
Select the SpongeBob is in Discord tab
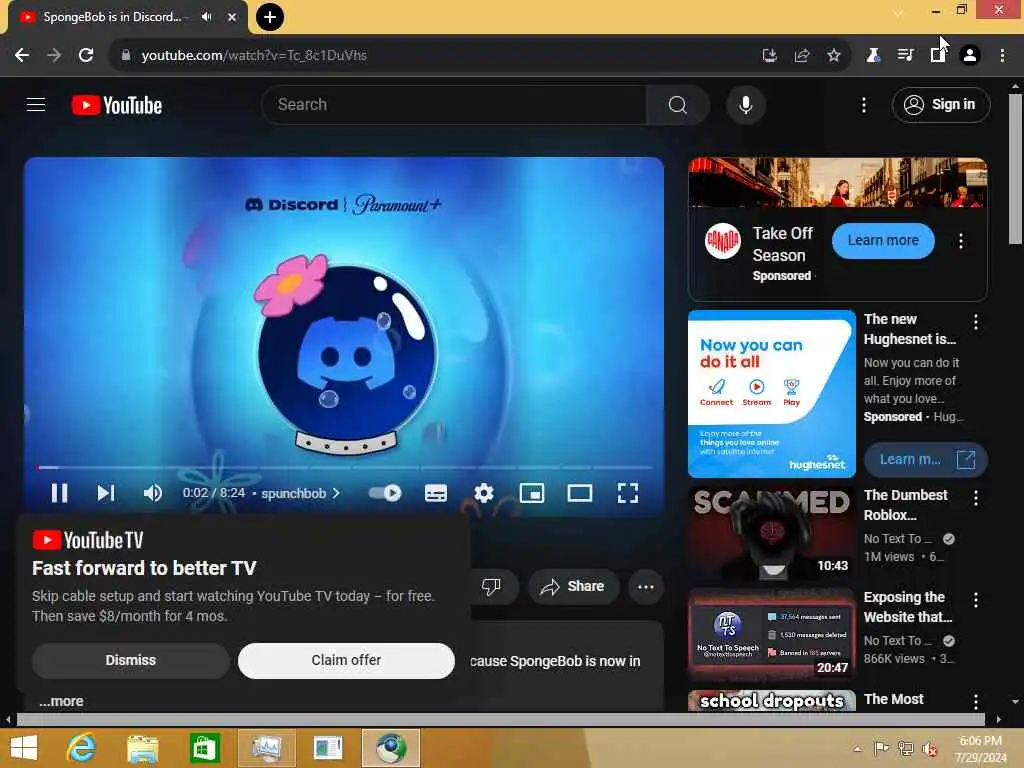click(x=112, y=17)
